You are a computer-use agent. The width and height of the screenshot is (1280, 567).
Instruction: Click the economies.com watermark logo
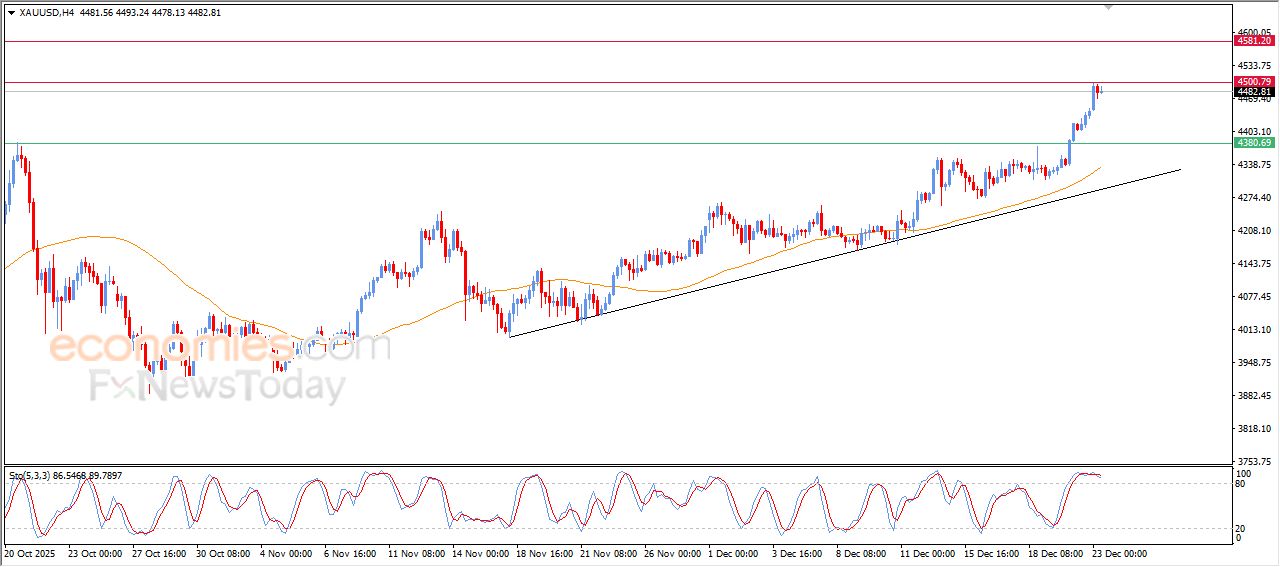click(x=218, y=348)
